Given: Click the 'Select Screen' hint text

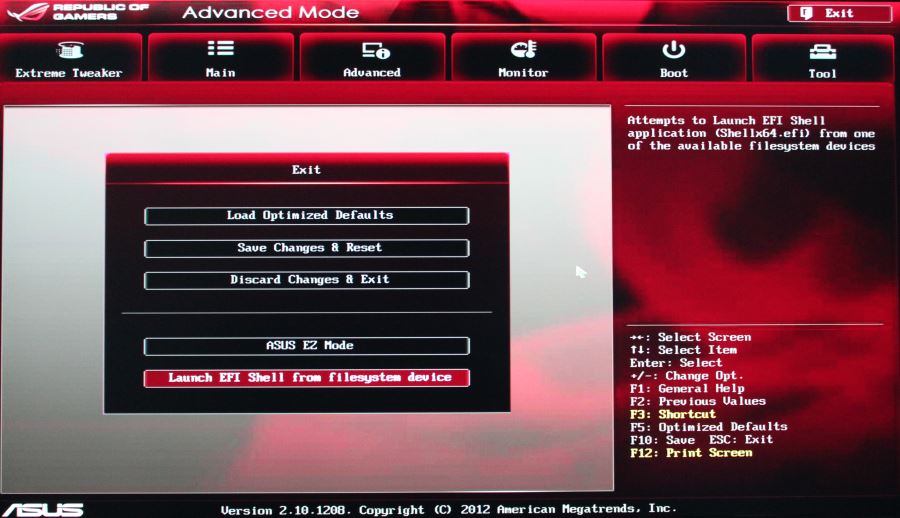Looking at the screenshot, I should (704, 337).
